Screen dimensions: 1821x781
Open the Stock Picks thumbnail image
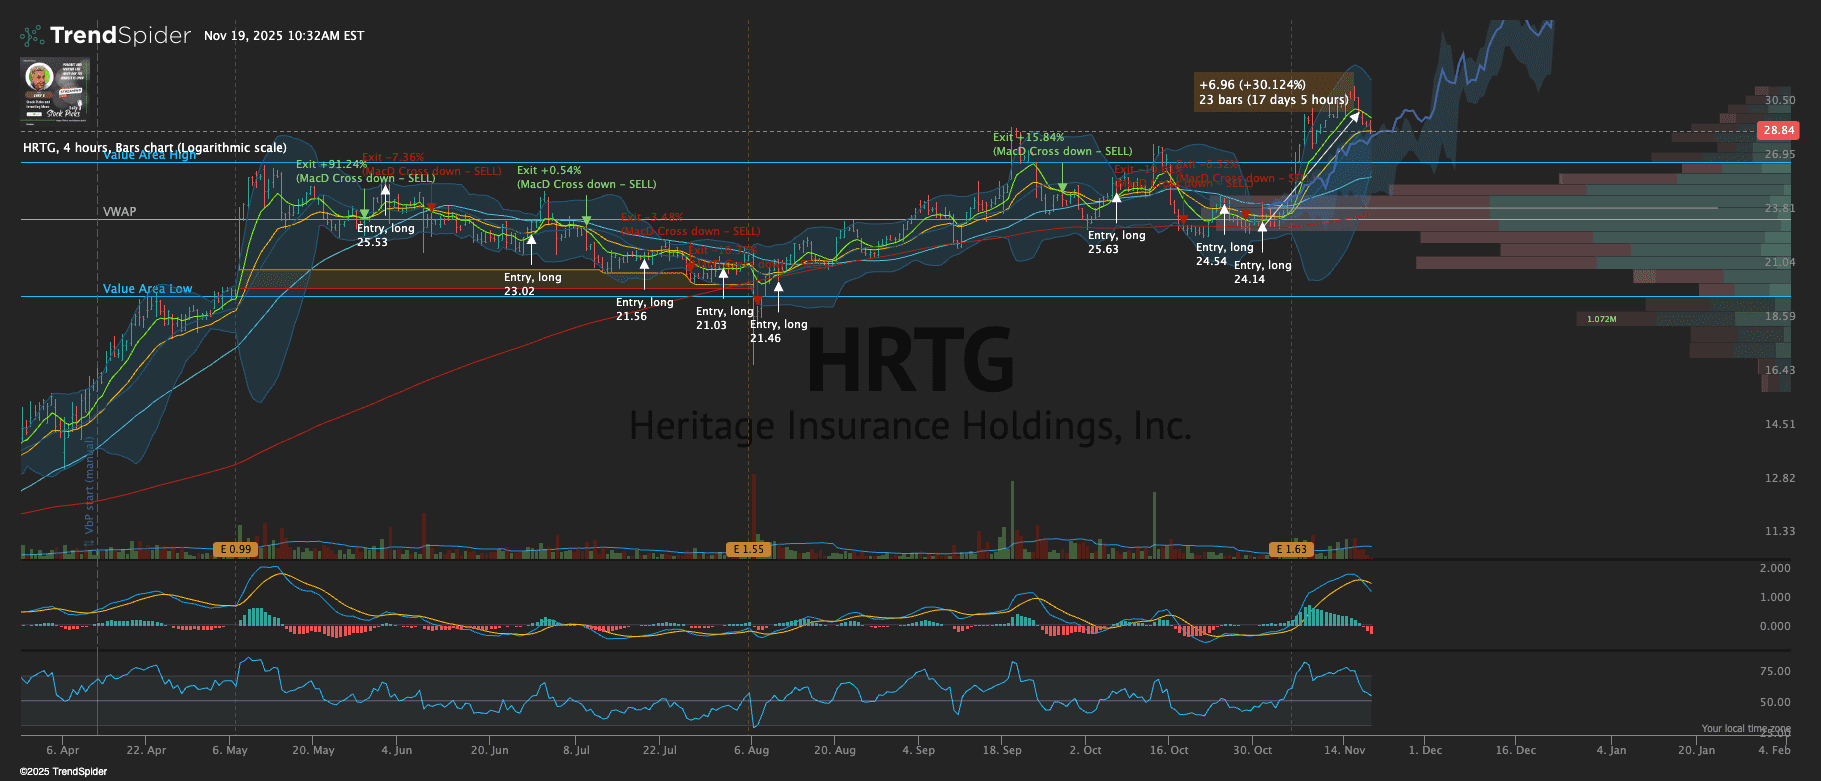[55, 89]
